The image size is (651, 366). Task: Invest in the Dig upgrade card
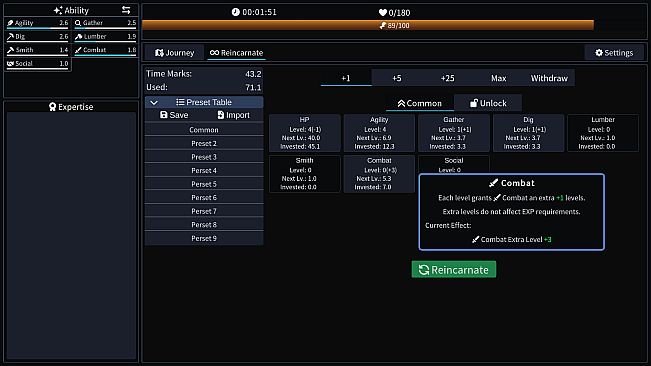tap(528, 133)
